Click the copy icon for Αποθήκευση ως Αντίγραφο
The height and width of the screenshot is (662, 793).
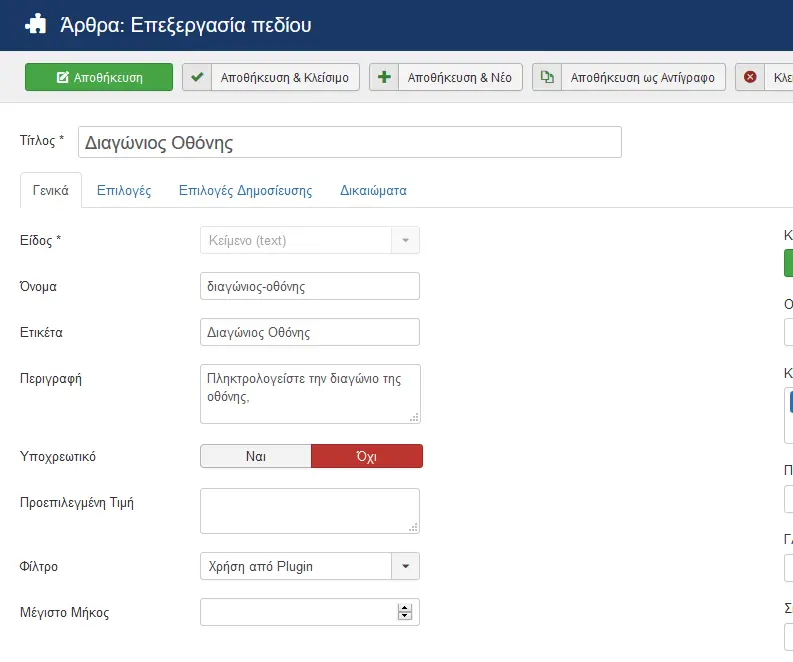(547, 77)
